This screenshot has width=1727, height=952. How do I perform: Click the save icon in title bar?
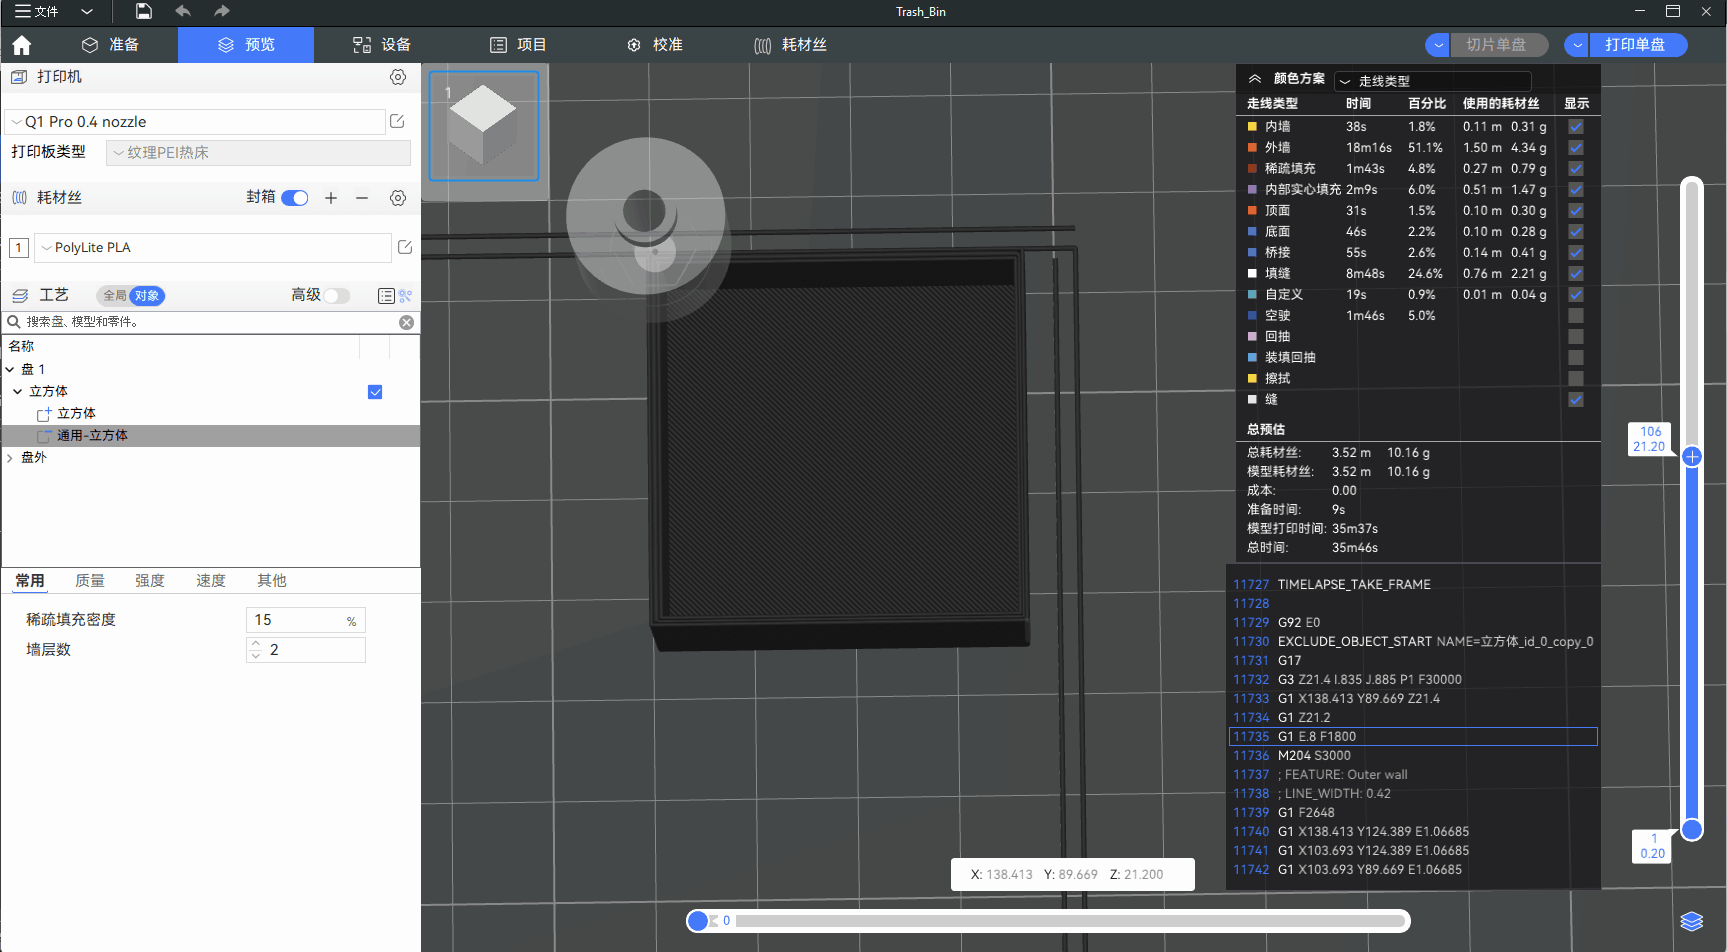[144, 11]
